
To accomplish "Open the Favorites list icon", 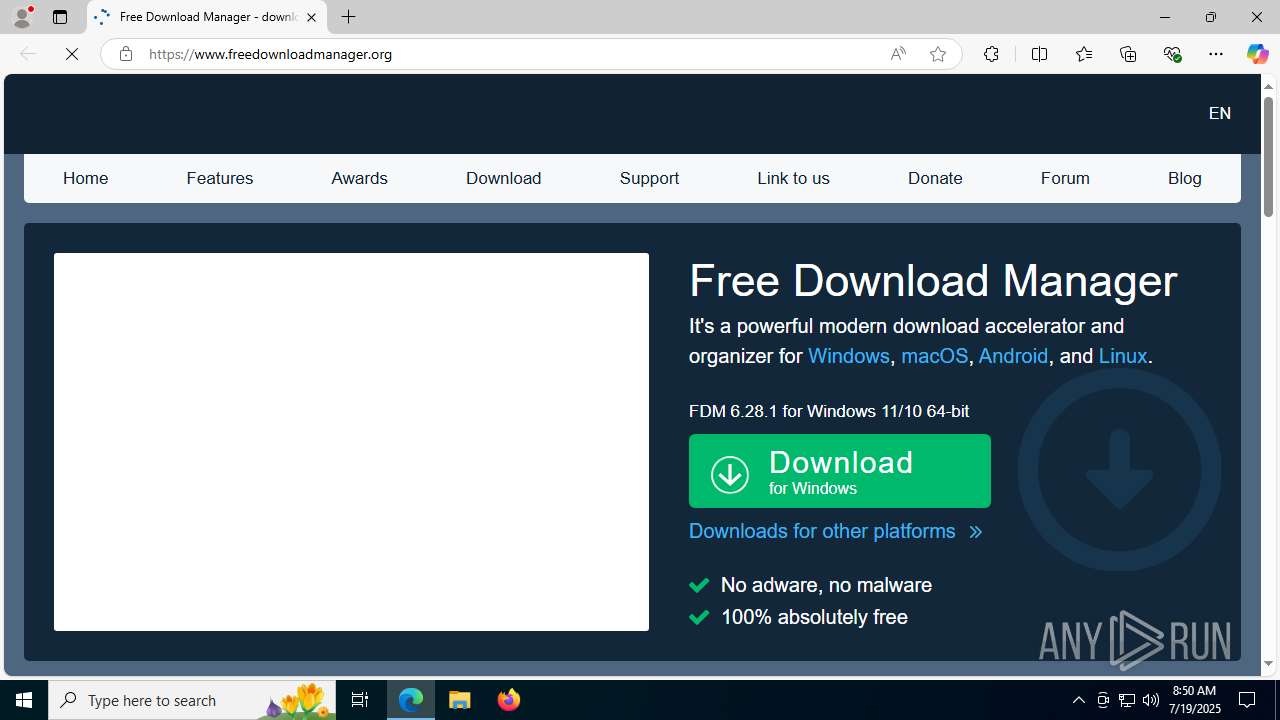I will (x=1083, y=54).
